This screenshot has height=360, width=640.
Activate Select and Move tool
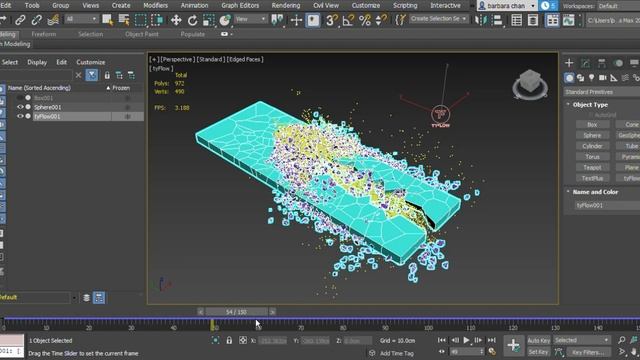[176, 20]
